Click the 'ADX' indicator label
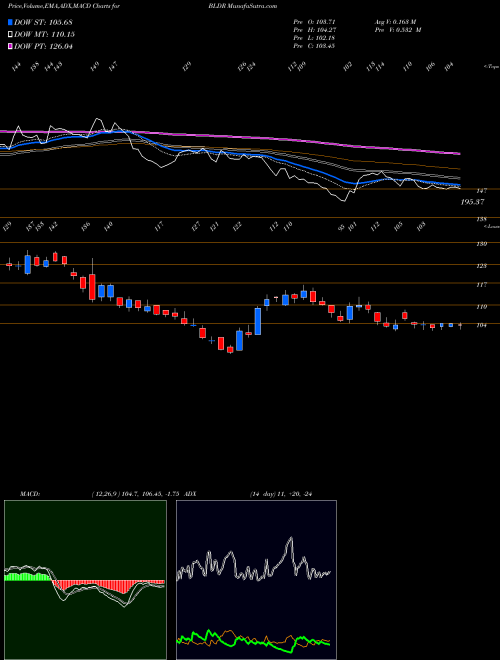The width and height of the screenshot is (500, 660). click(x=190, y=494)
